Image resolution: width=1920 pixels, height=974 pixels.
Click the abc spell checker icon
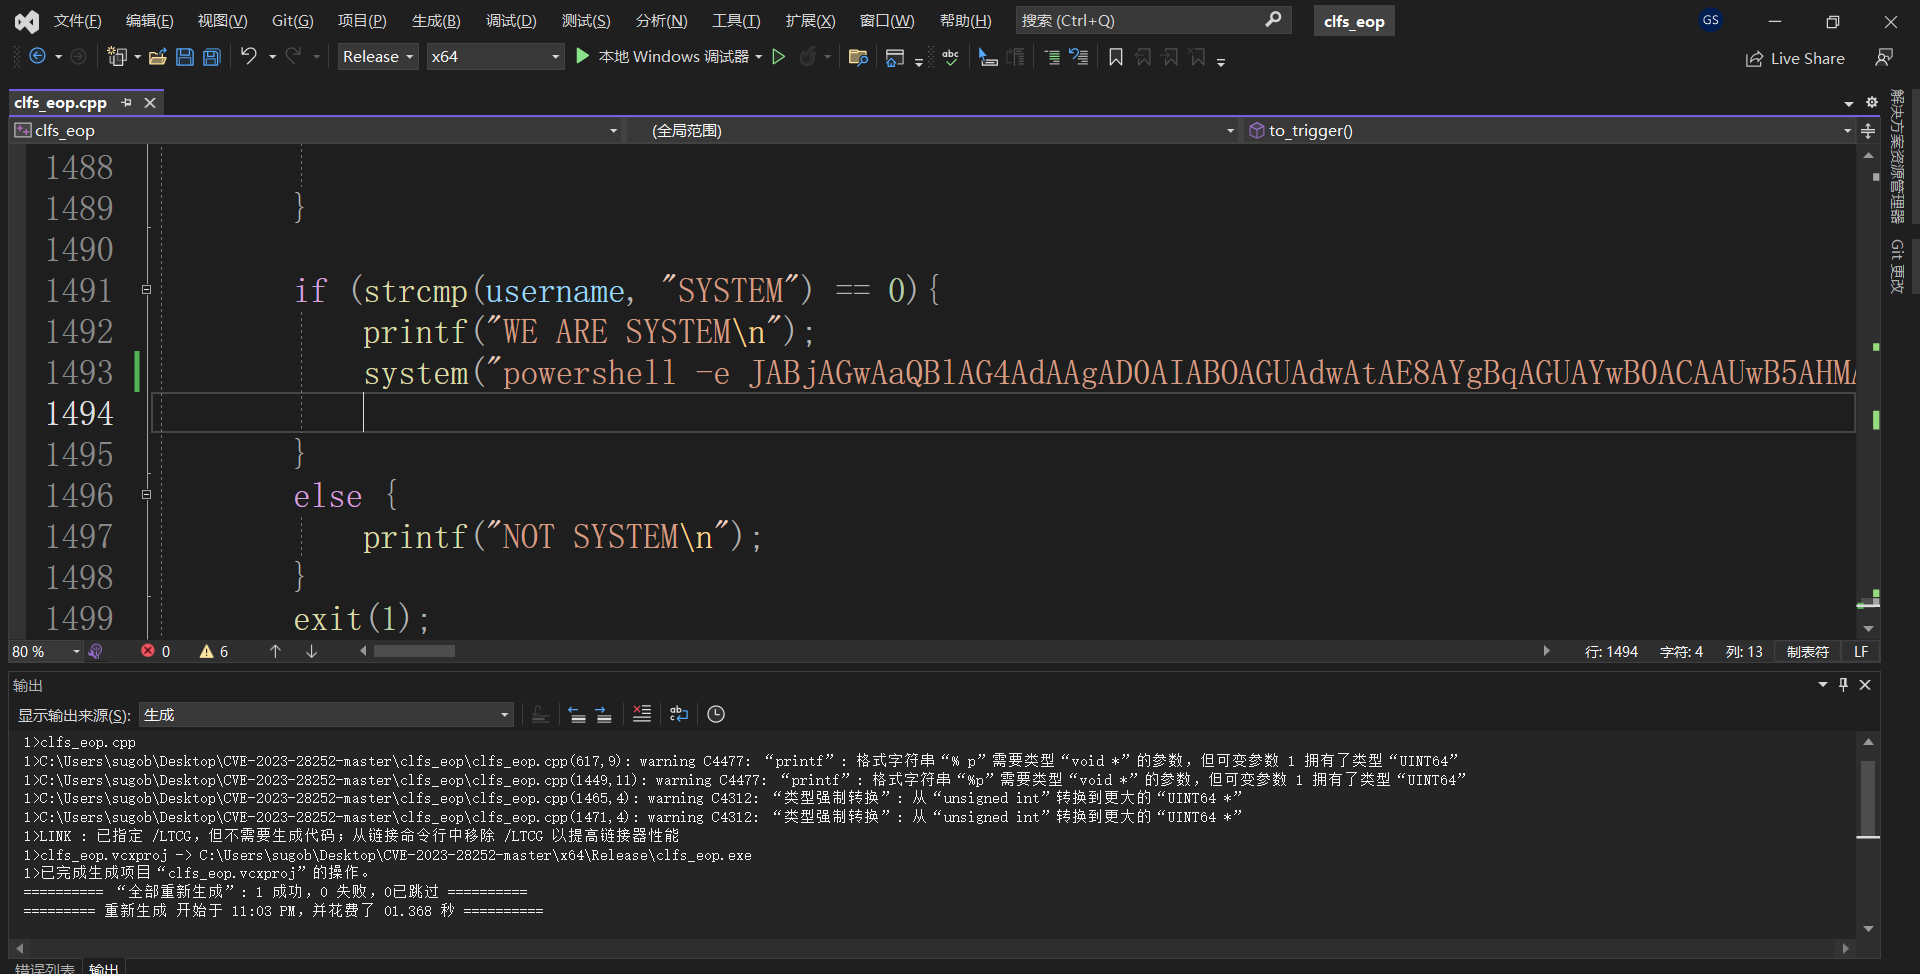(x=950, y=57)
